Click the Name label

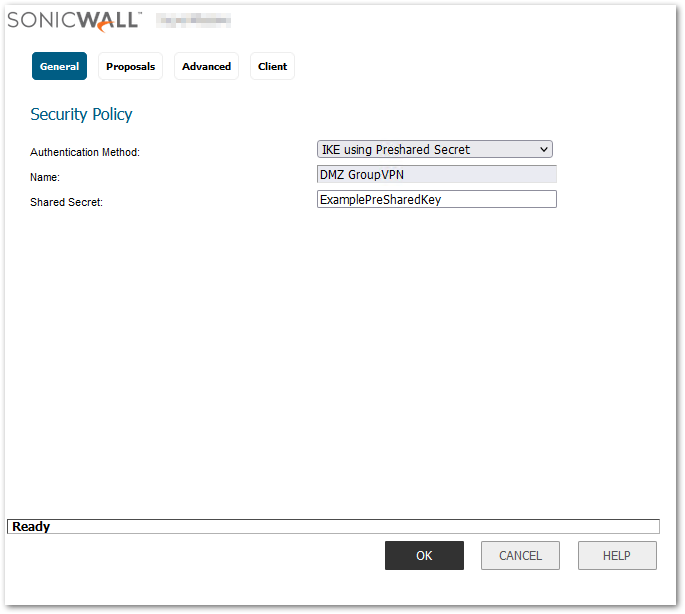click(45, 178)
